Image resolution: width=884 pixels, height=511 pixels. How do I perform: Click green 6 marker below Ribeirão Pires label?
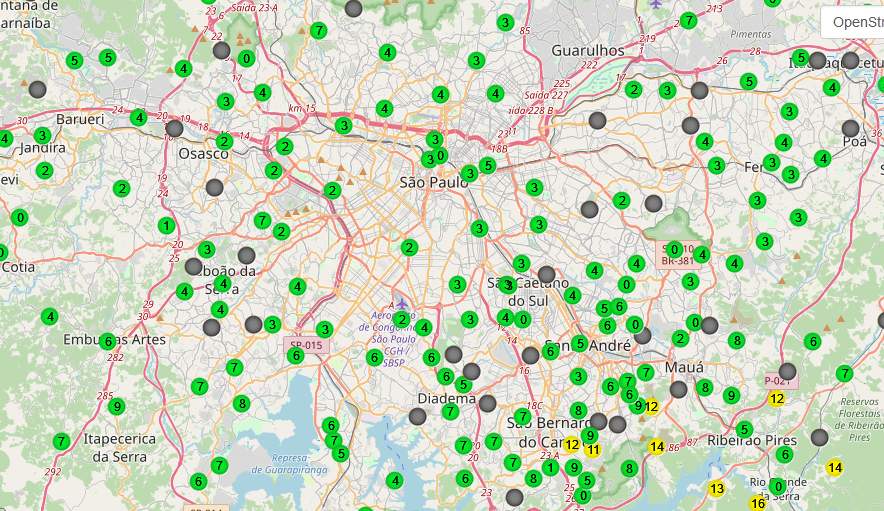(785, 455)
